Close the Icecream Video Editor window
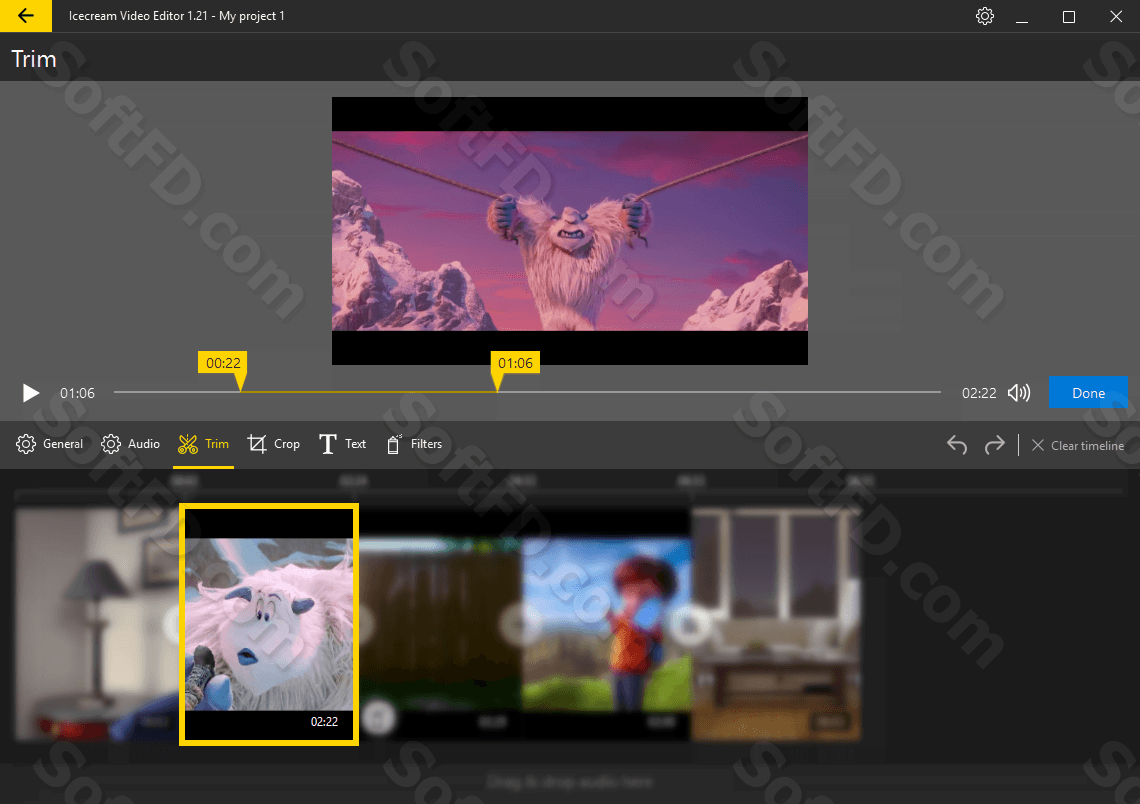The image size is (1140, 804). click(x=1116, y=16)
